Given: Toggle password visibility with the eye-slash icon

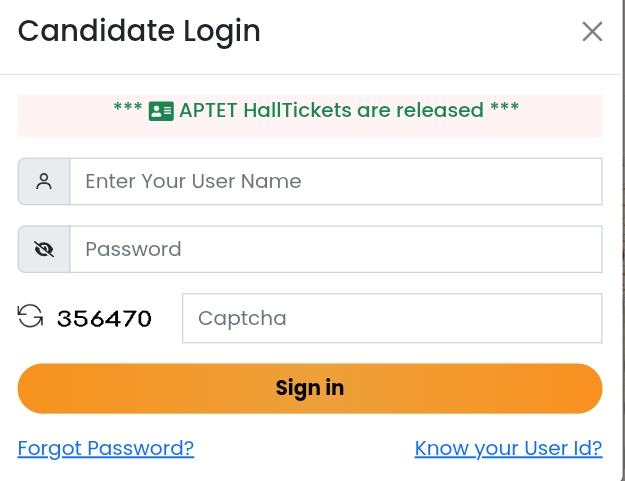Looking at the screenshot, I should pyautogui.click(x=44, y=250).
